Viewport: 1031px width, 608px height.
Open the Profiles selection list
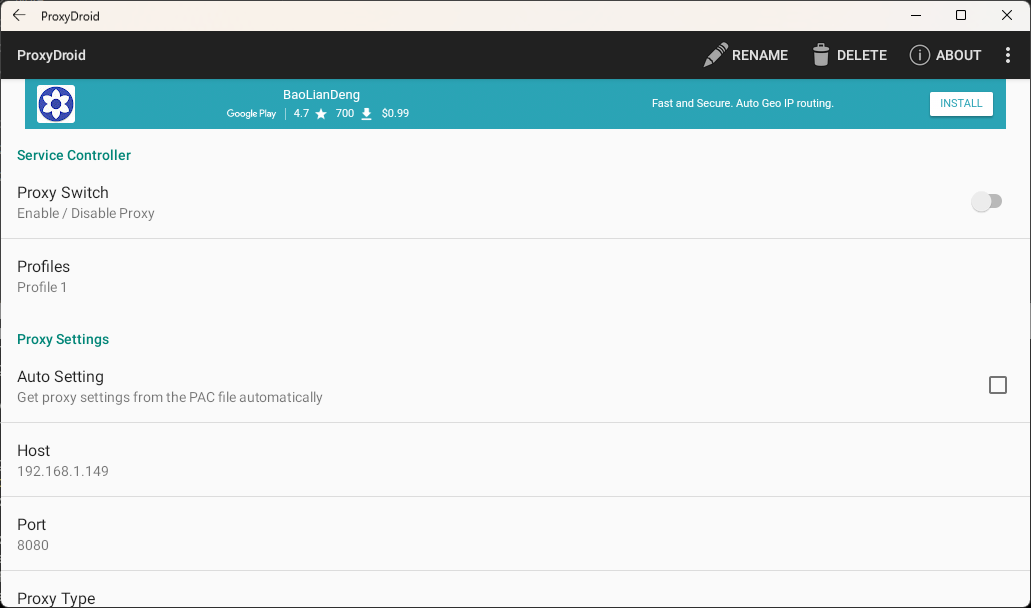point(516,276)
